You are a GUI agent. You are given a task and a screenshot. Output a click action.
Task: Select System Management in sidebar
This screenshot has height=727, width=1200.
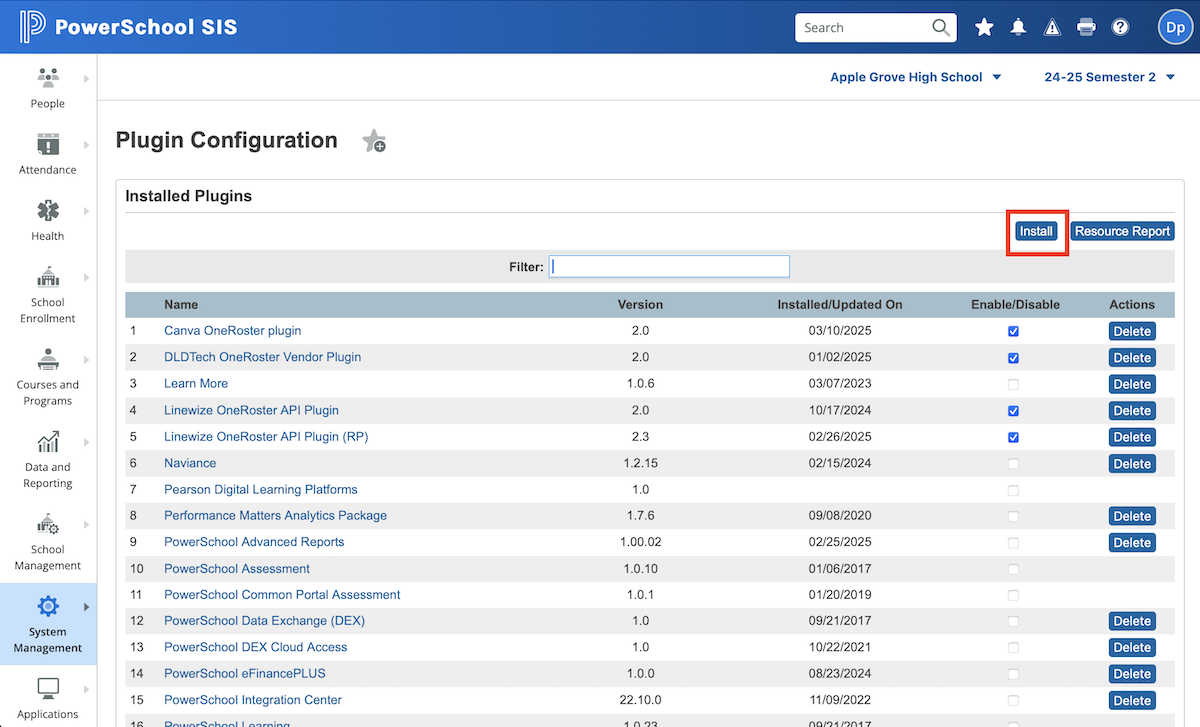coord(48,623)
